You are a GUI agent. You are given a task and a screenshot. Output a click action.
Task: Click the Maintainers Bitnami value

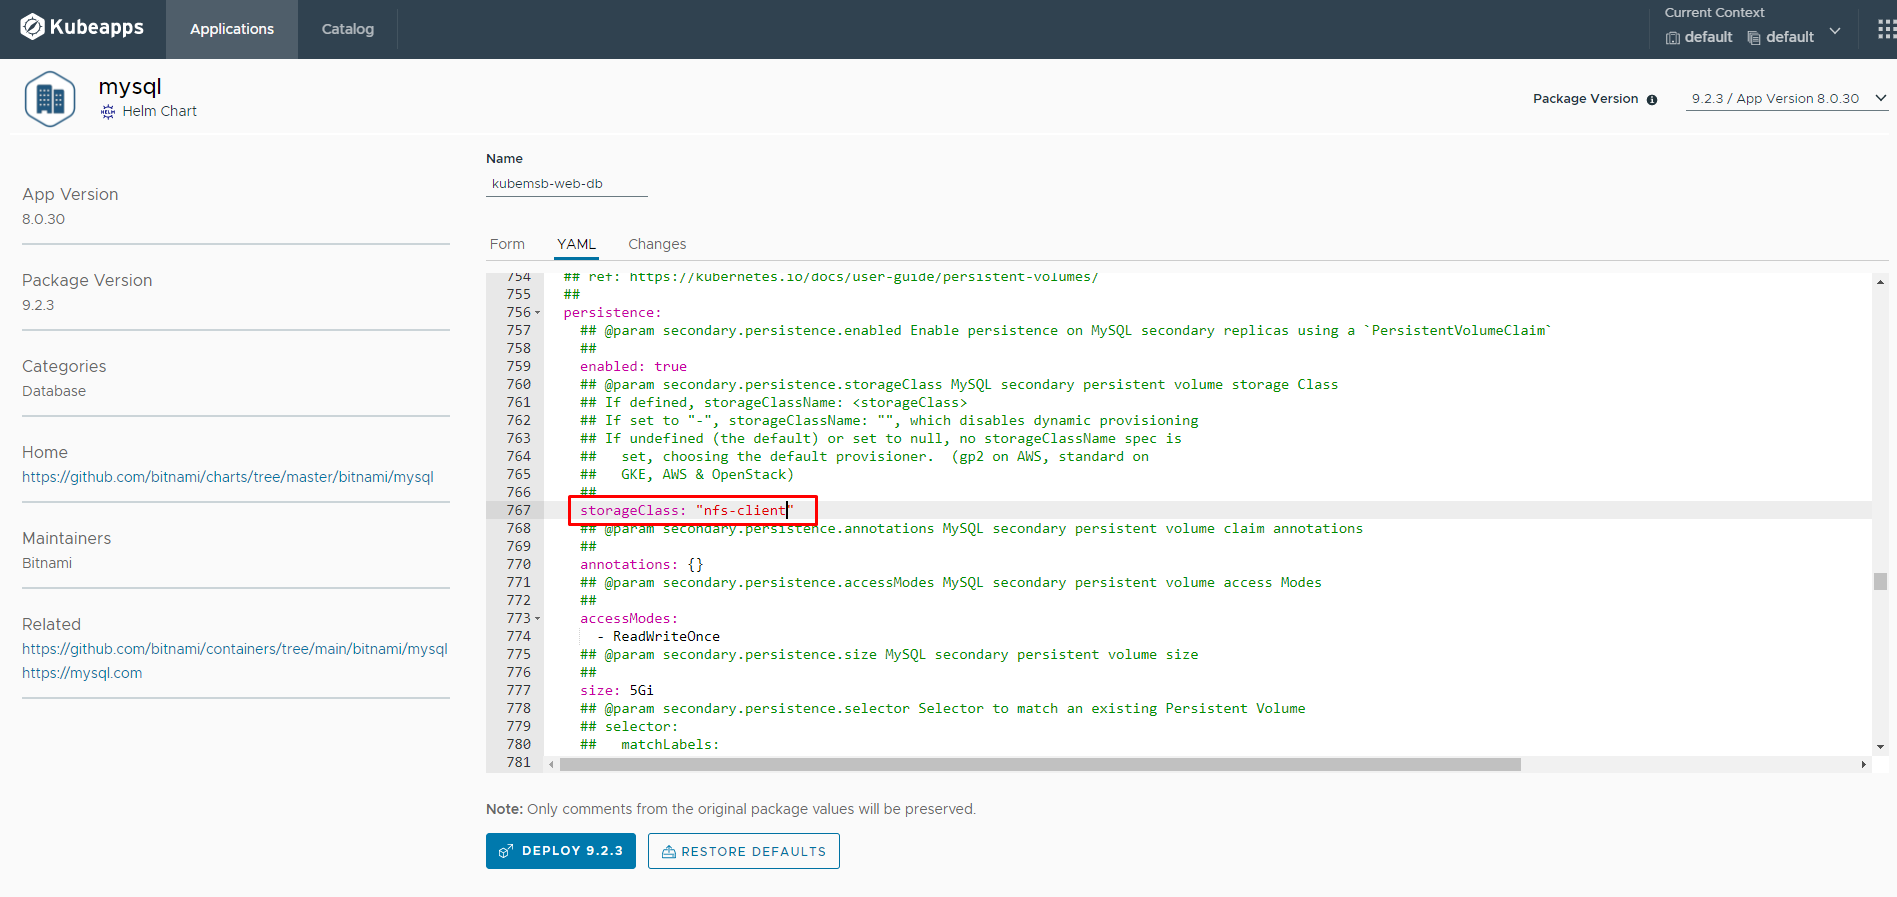47,563
